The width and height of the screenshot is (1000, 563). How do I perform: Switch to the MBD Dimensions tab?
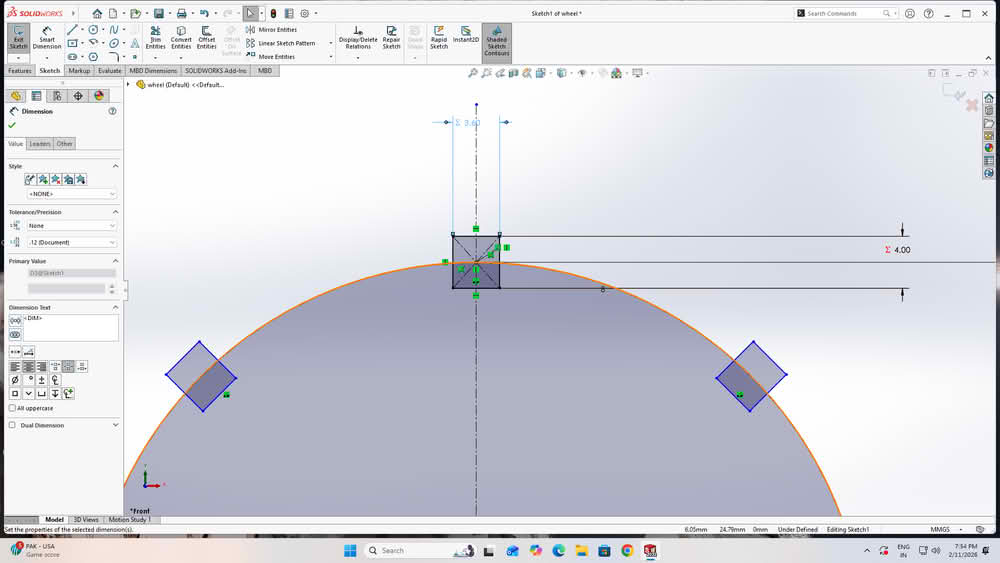point(153,71)
